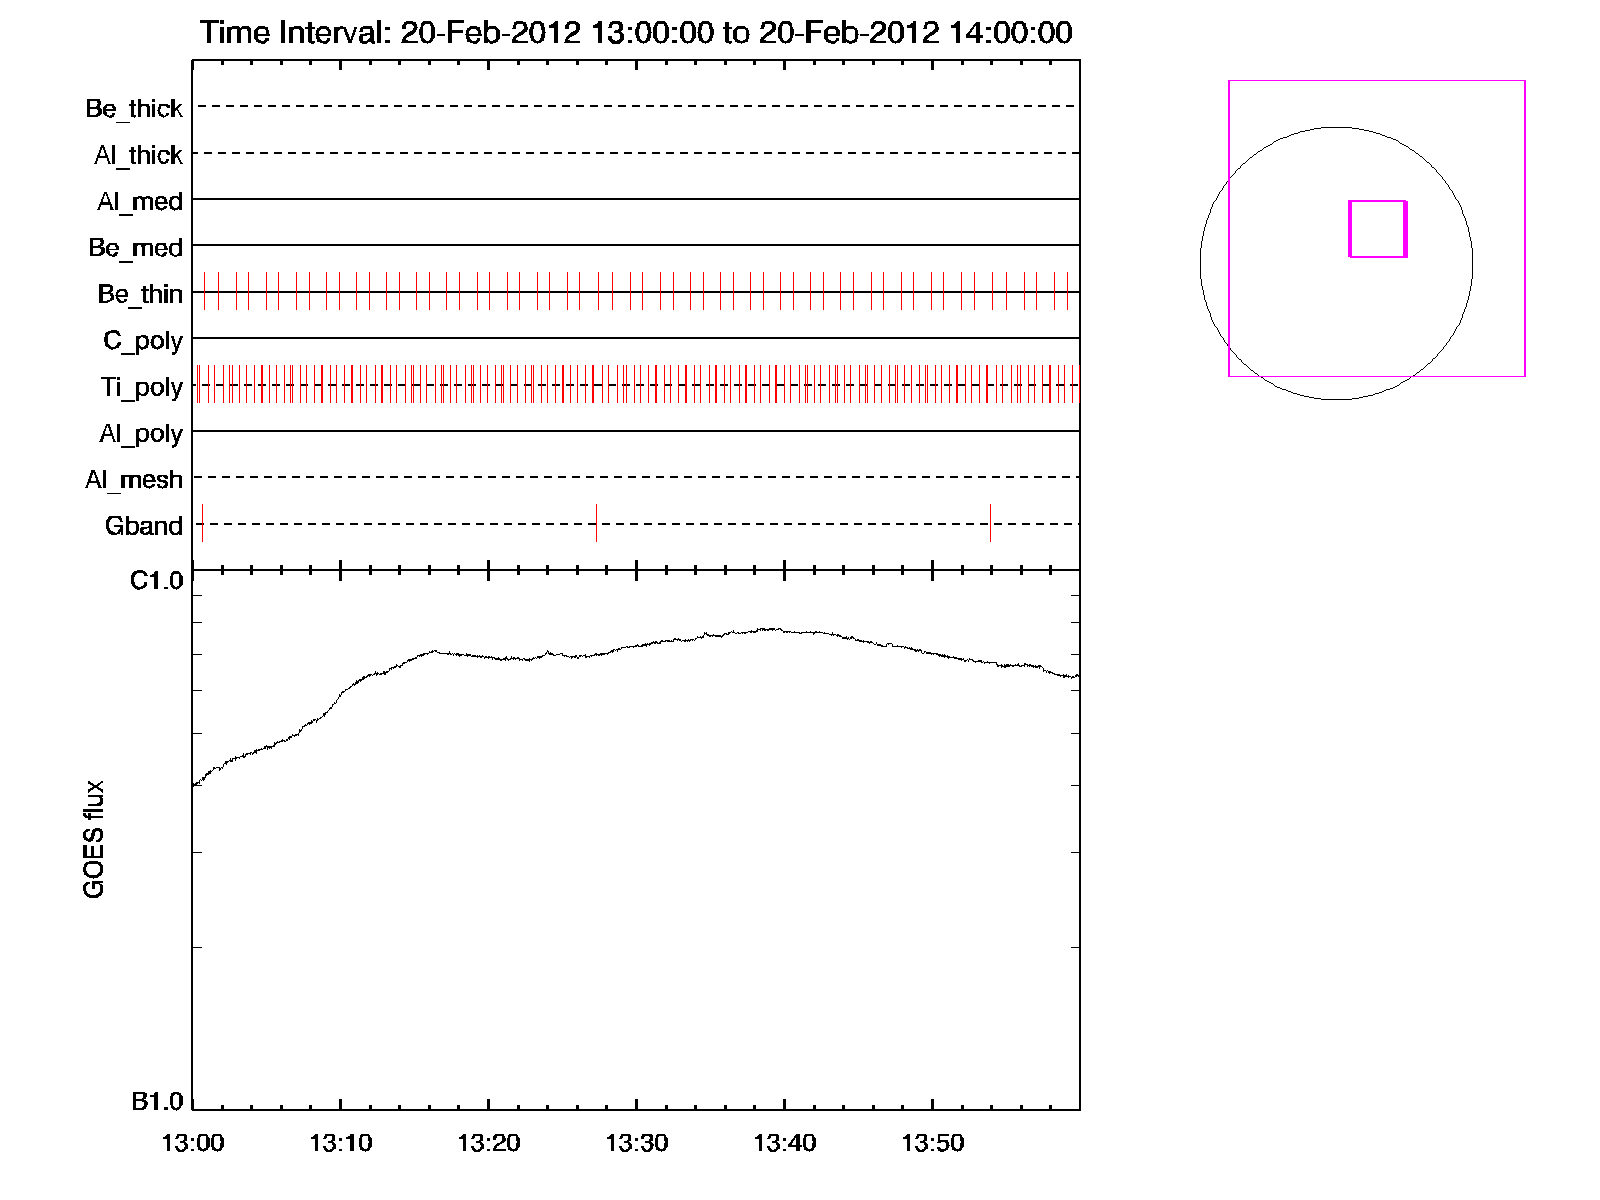Select the Gband row label
Image resolution: width=1600 pixels, height=1200 pixels.
click(x=144, y=526)
